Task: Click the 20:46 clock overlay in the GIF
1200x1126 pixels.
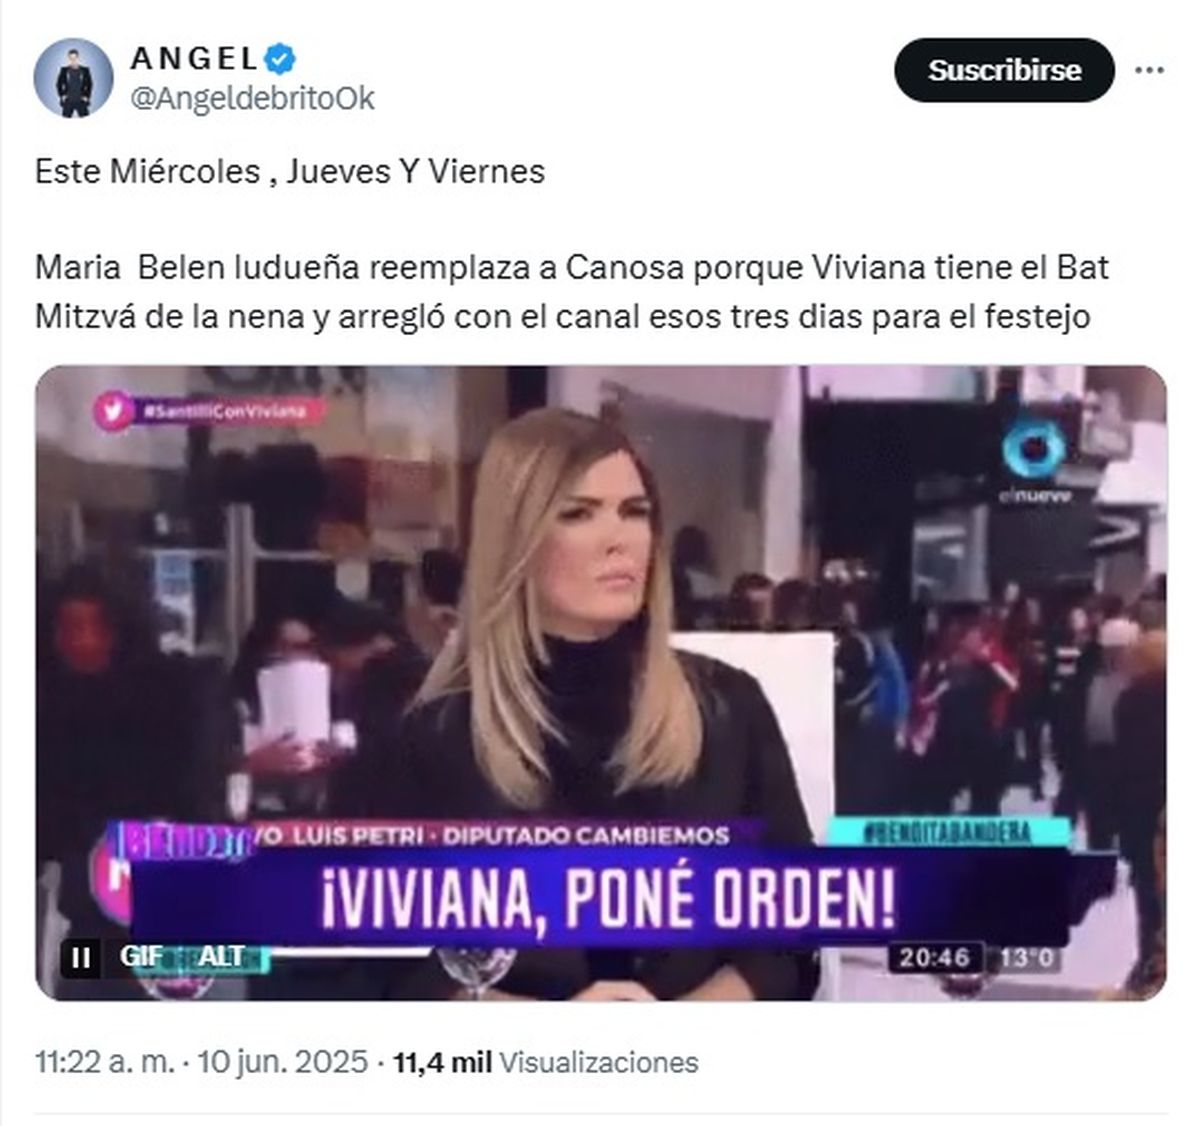Action: tap(935, 957)
